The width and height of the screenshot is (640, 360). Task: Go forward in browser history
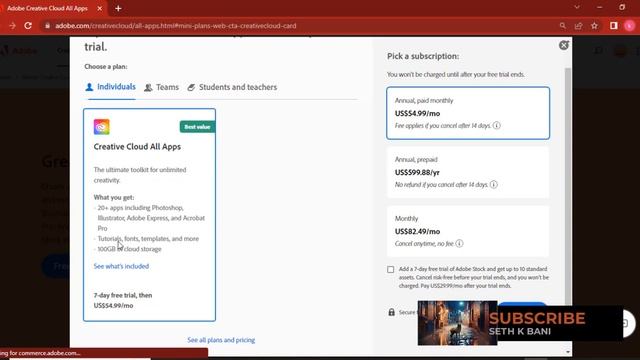coord(12,26)
